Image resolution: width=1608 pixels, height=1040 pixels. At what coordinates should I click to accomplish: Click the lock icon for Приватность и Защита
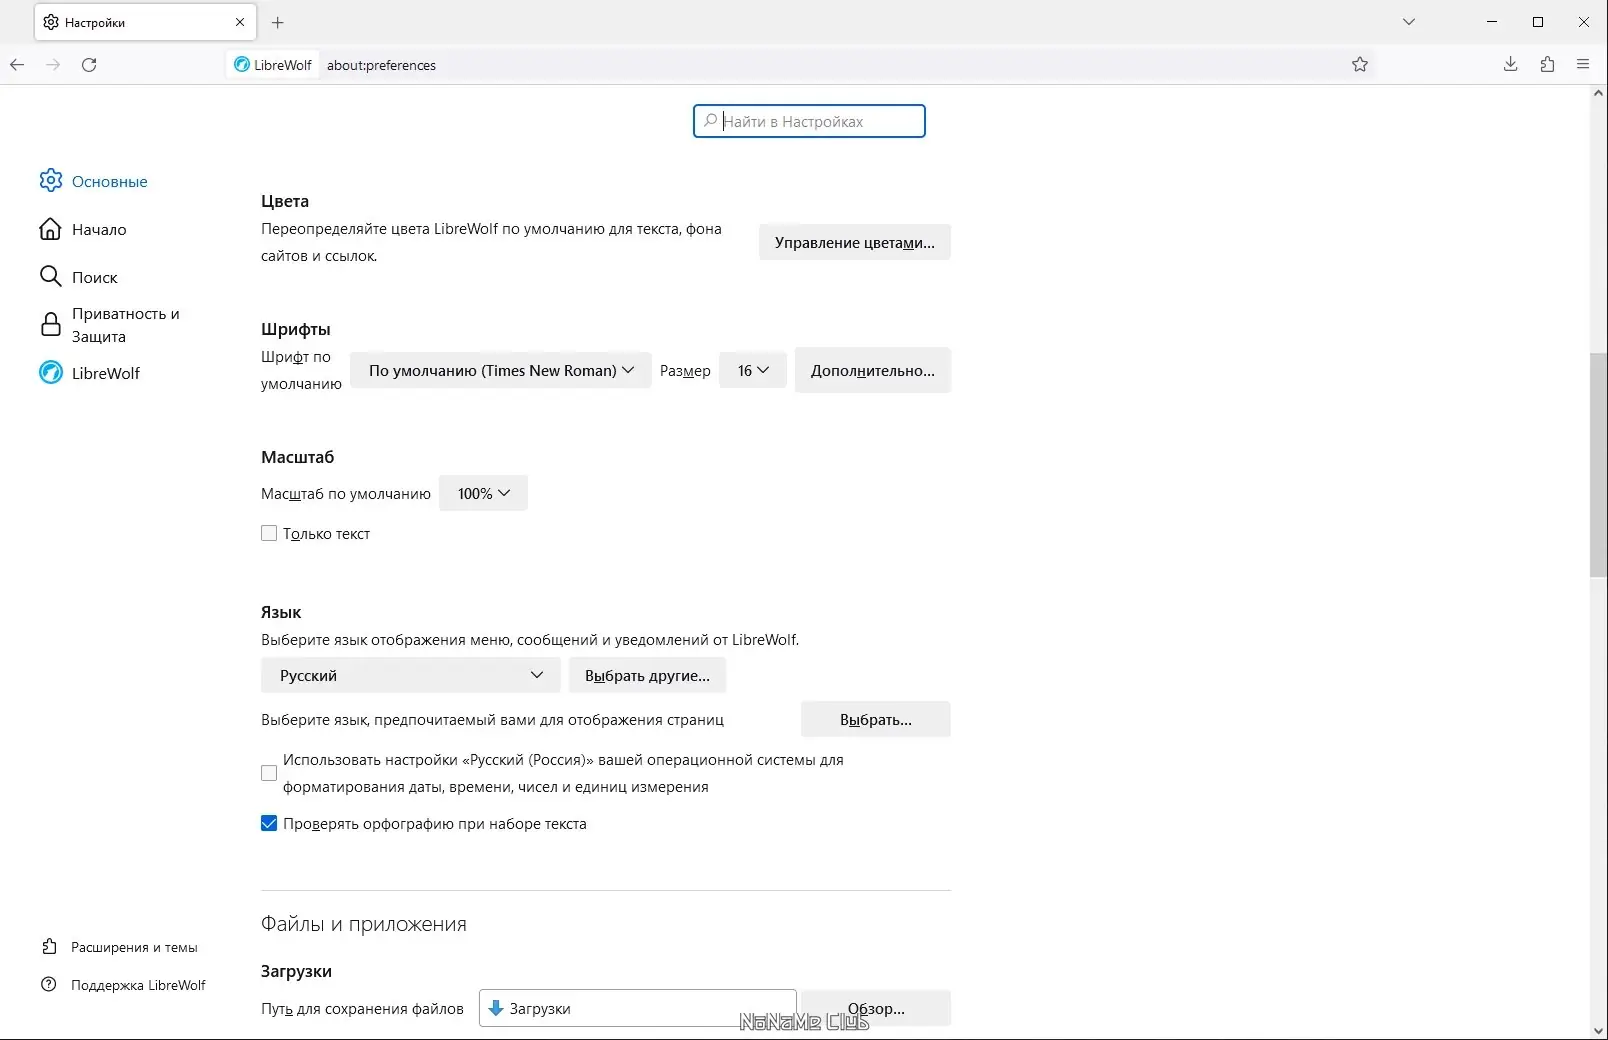(51, 325)
